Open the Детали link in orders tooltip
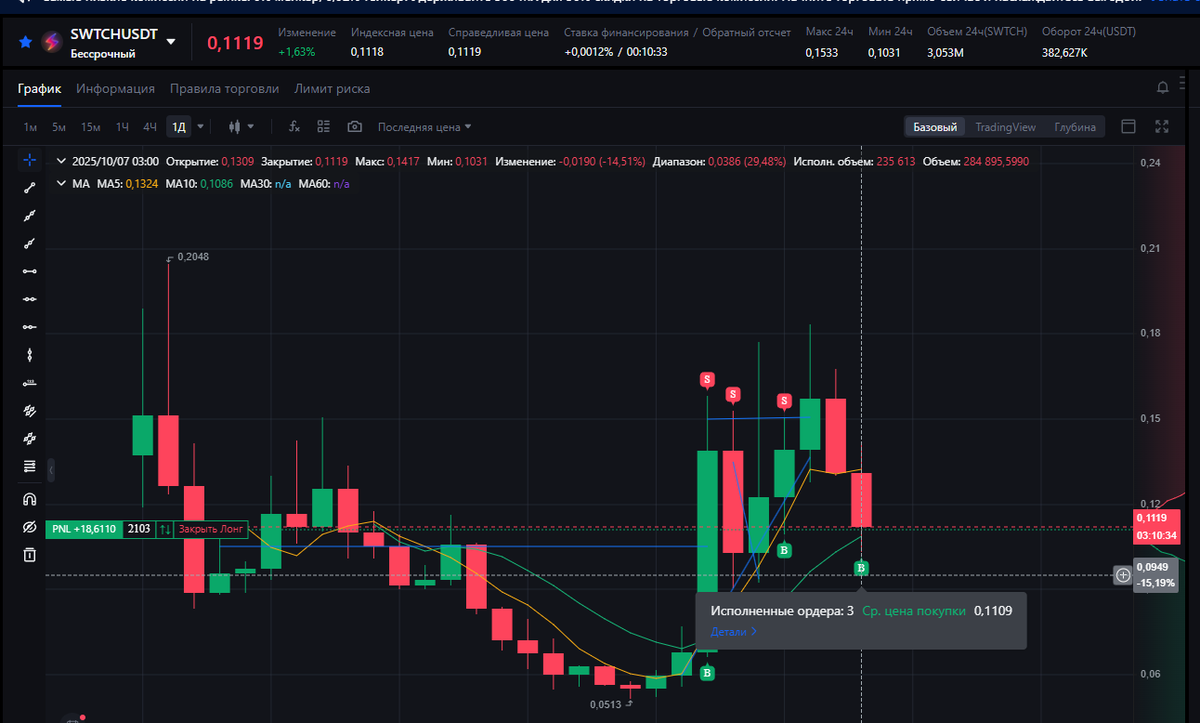 point(734,632)
